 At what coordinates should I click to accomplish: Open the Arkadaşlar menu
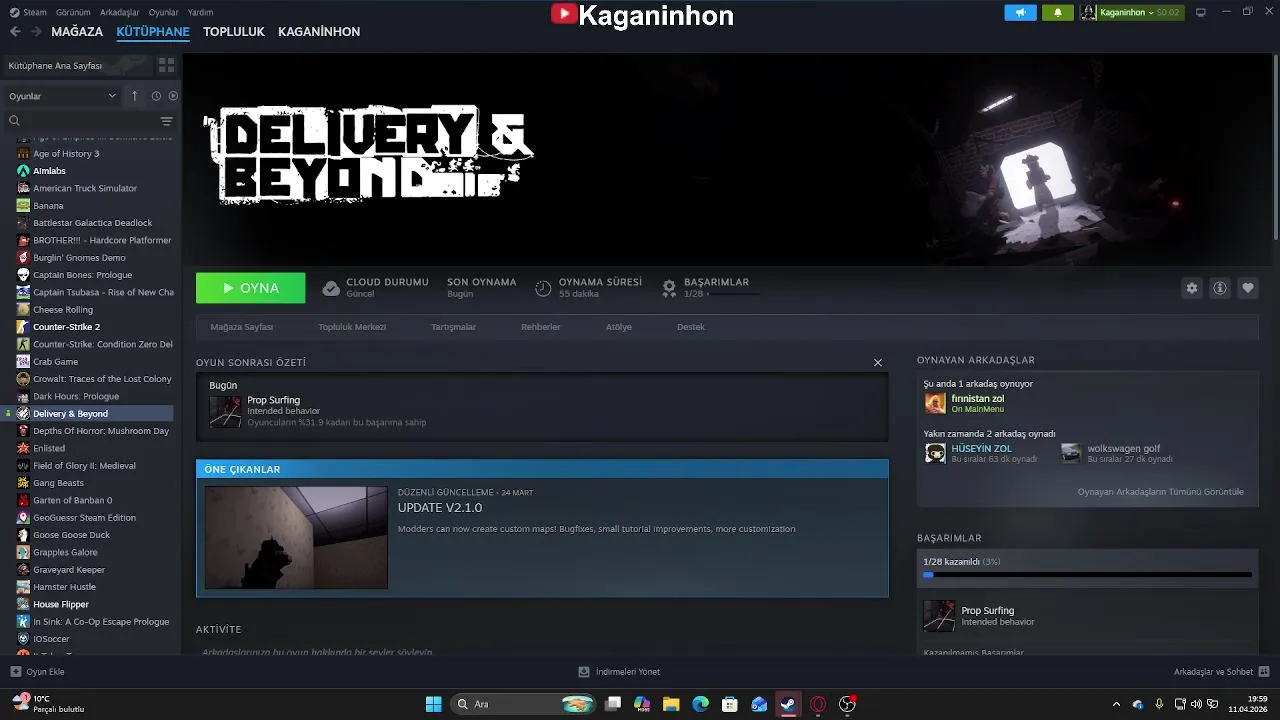point(120,12)
